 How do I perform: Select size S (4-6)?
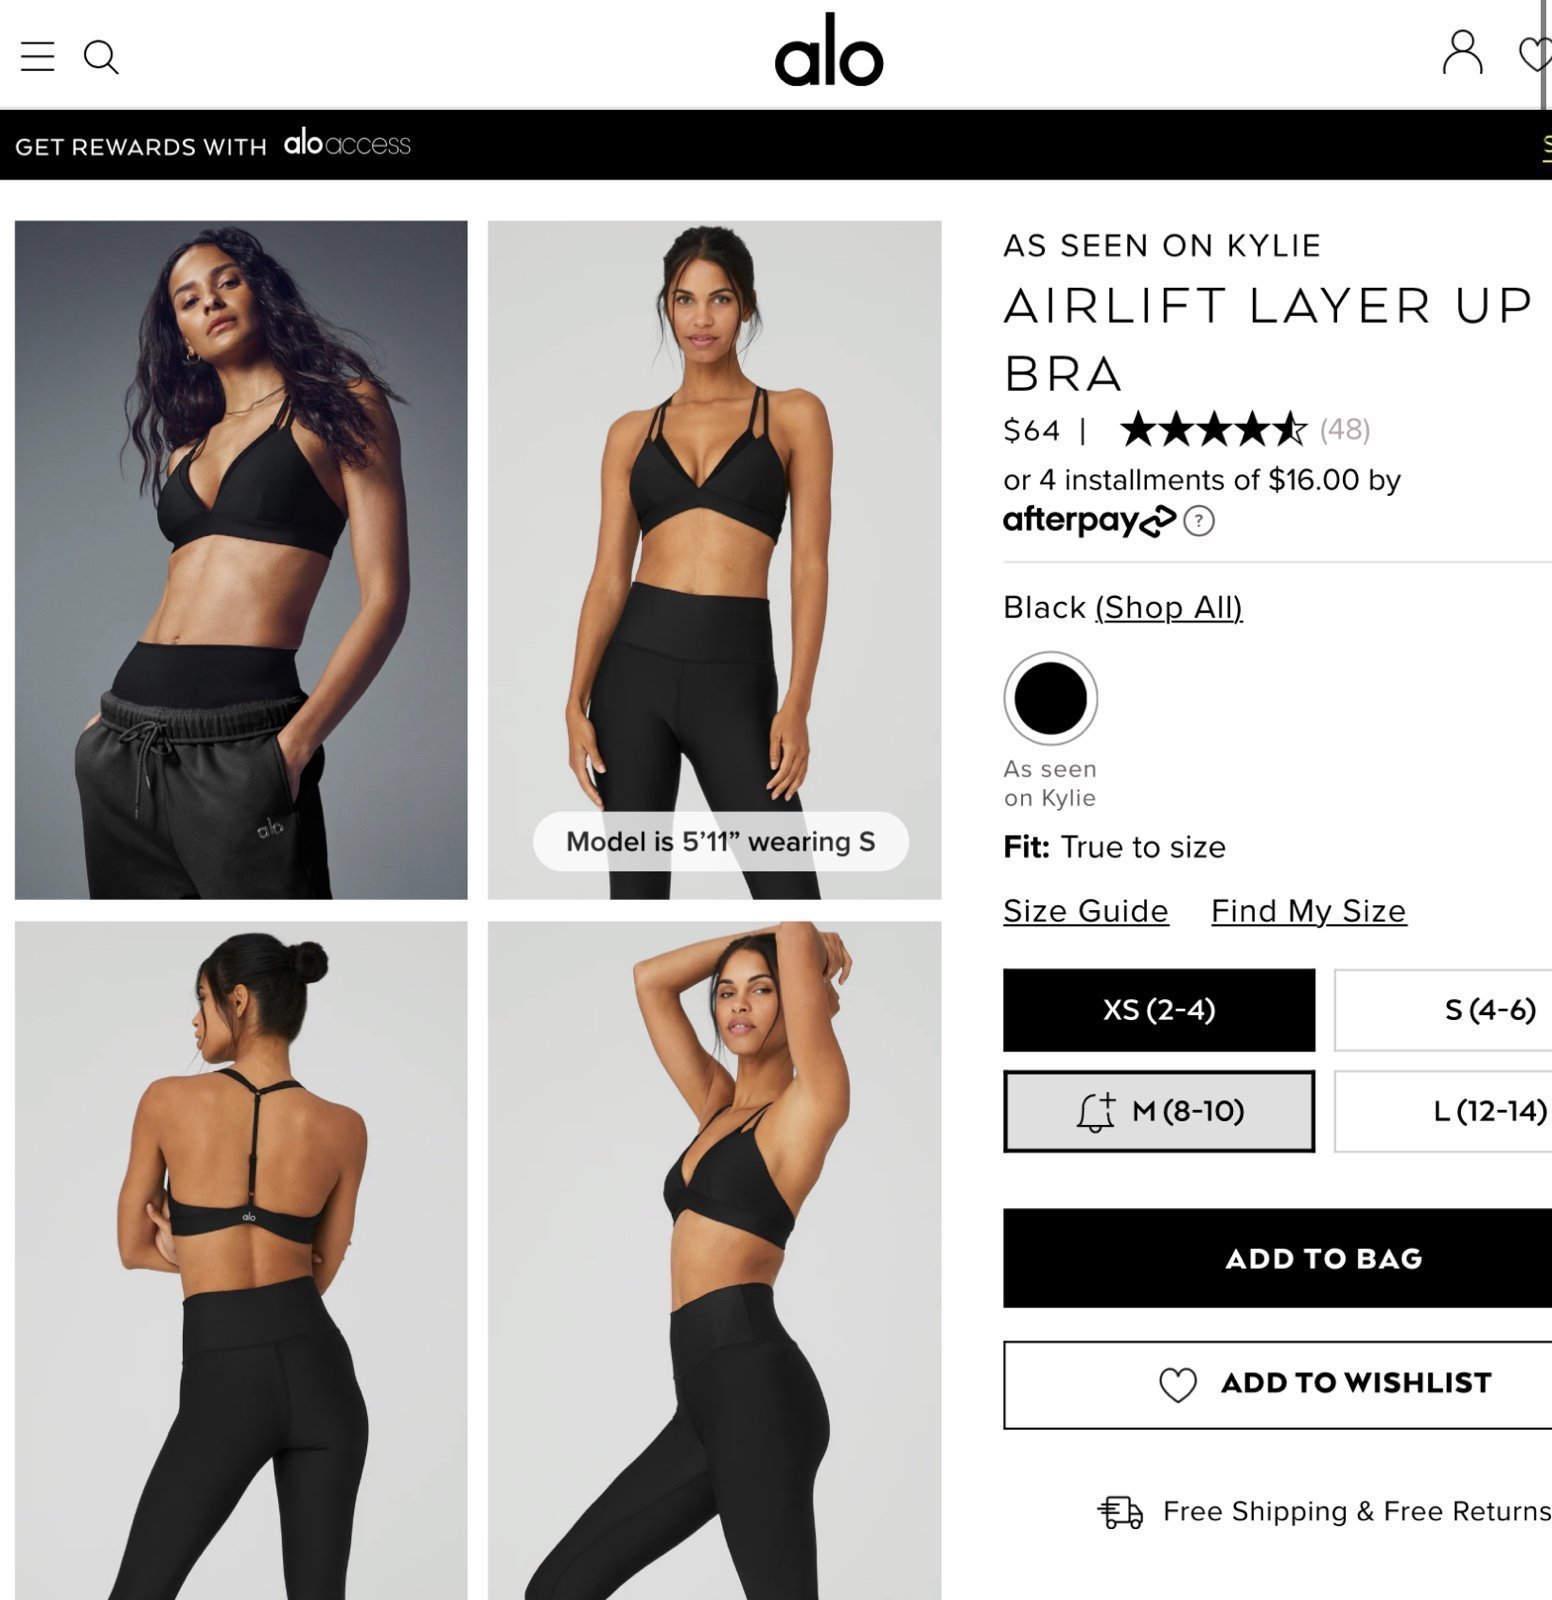[1443, 1010]
